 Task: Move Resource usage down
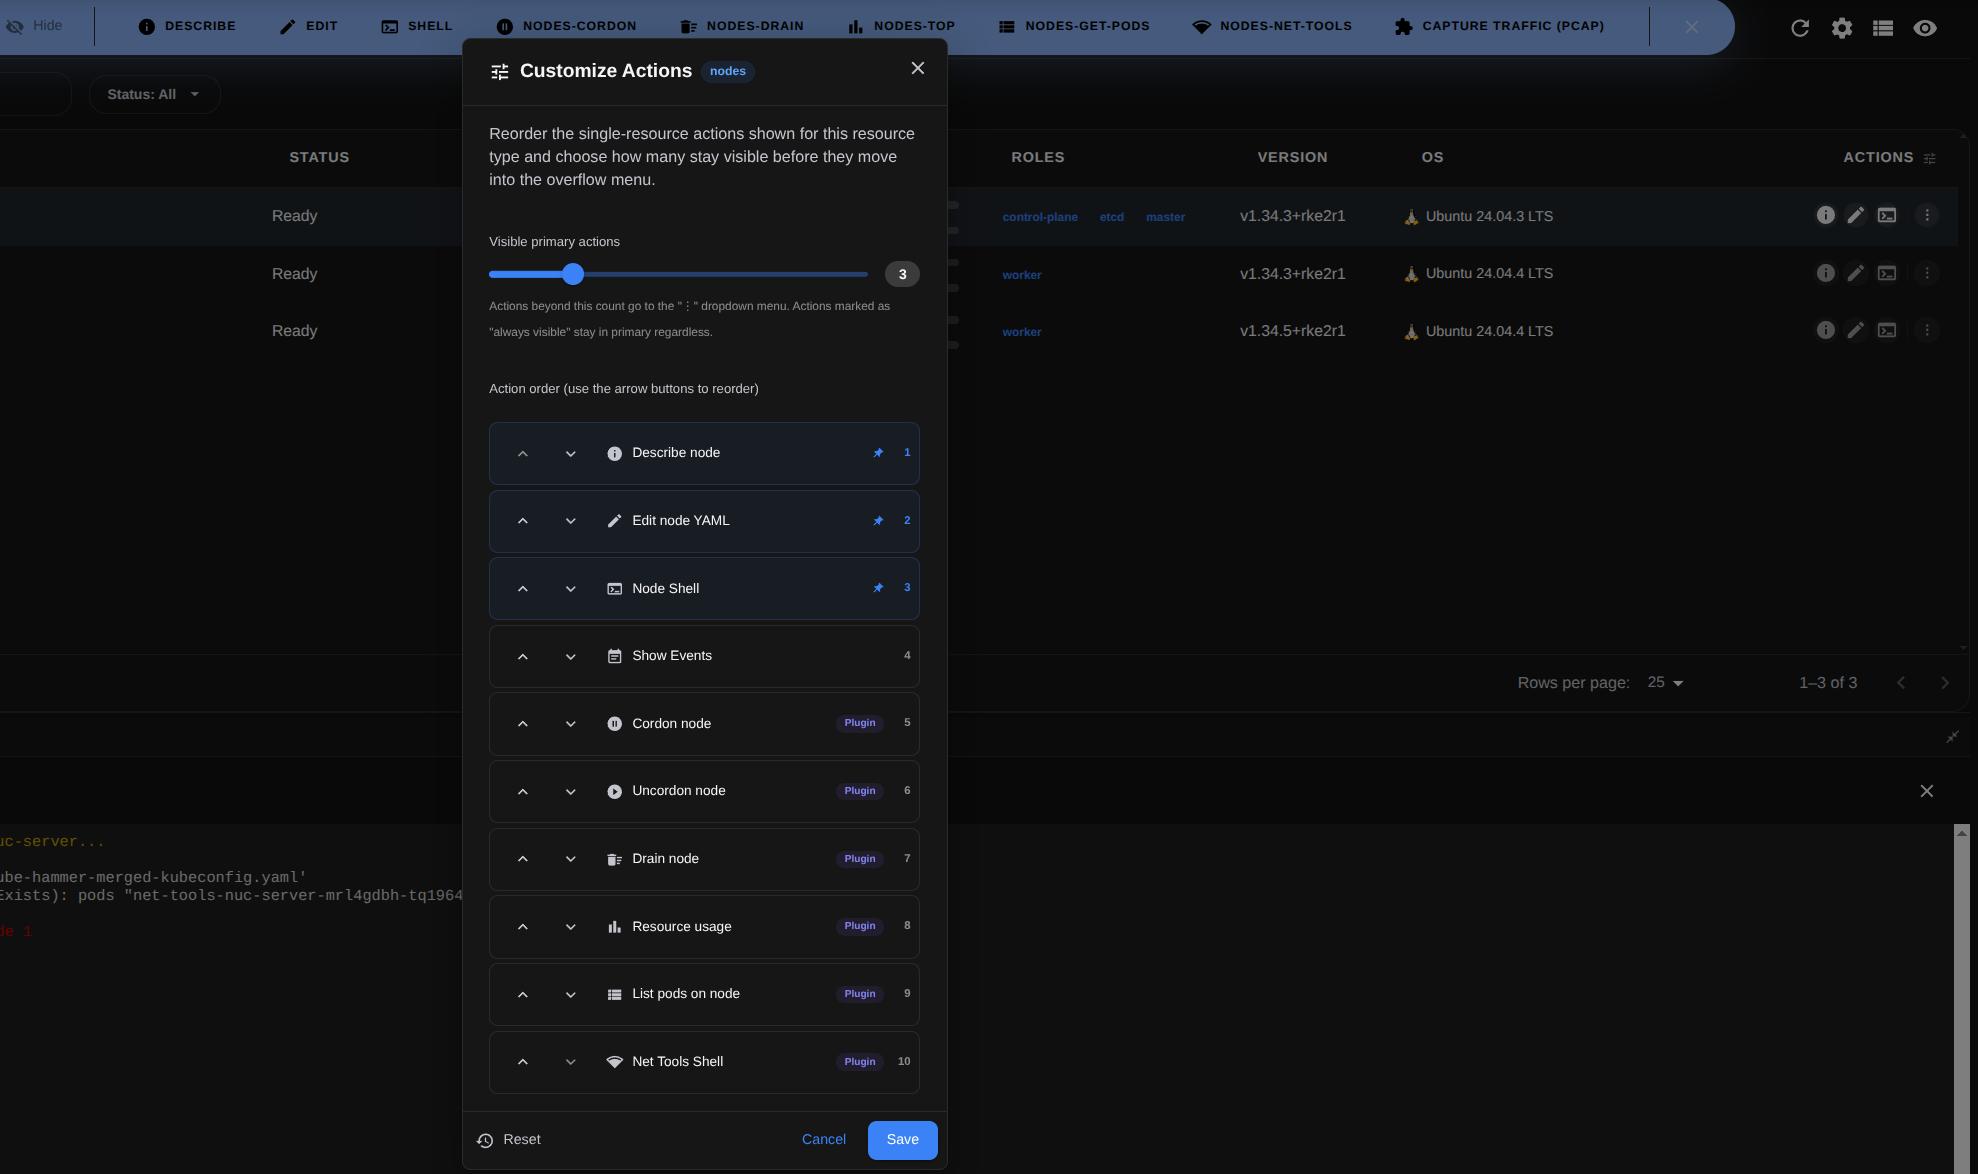pyautogui.click(x=570, y=927)
